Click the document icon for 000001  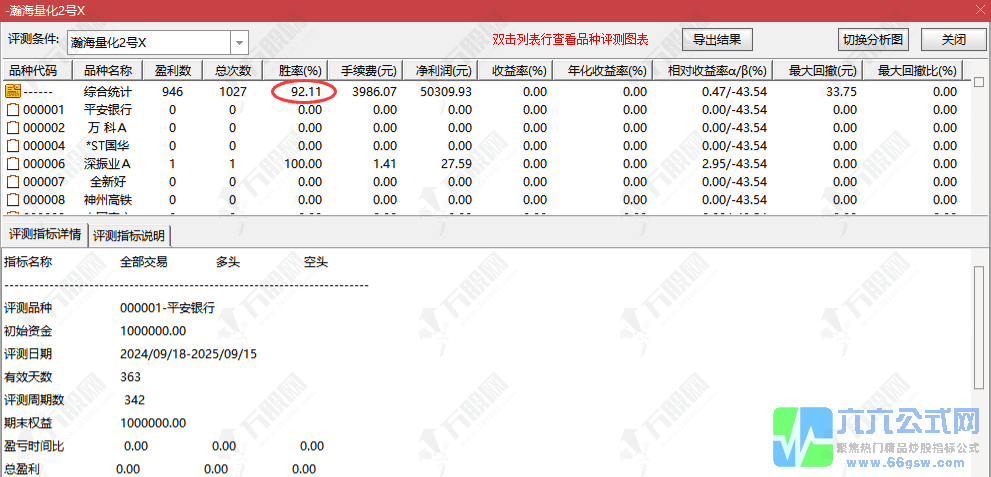pos(13,110)
